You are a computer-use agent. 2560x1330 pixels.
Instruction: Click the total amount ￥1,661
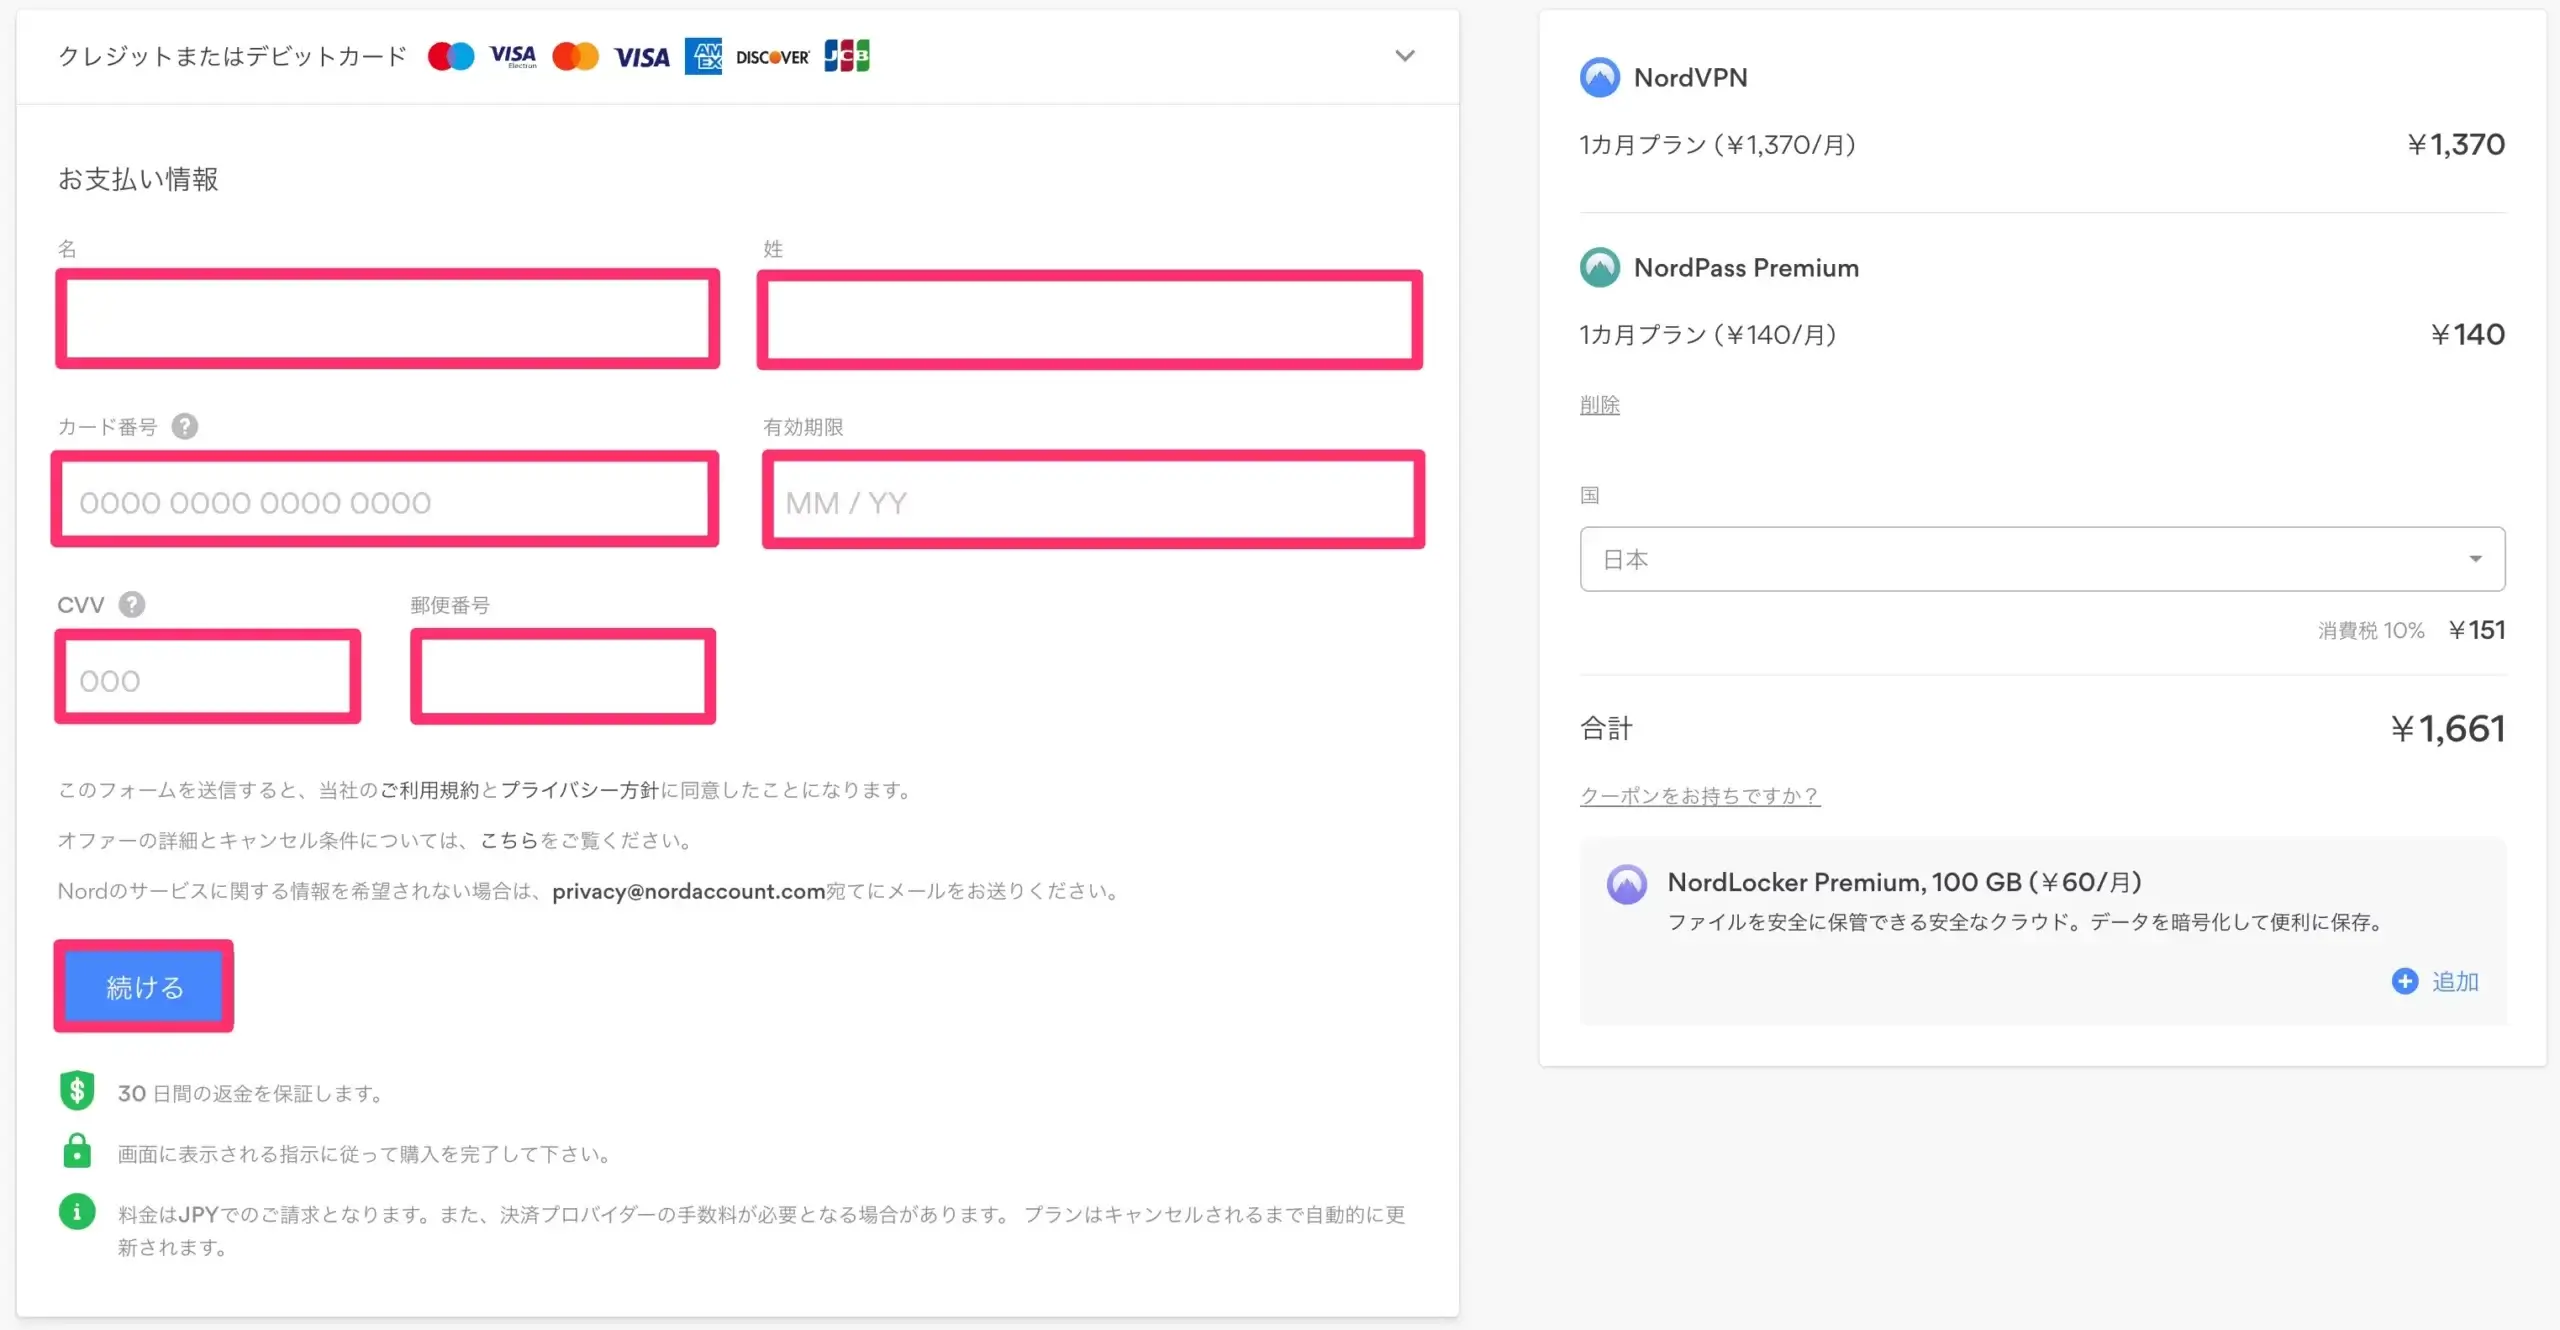click(2448, 729)
